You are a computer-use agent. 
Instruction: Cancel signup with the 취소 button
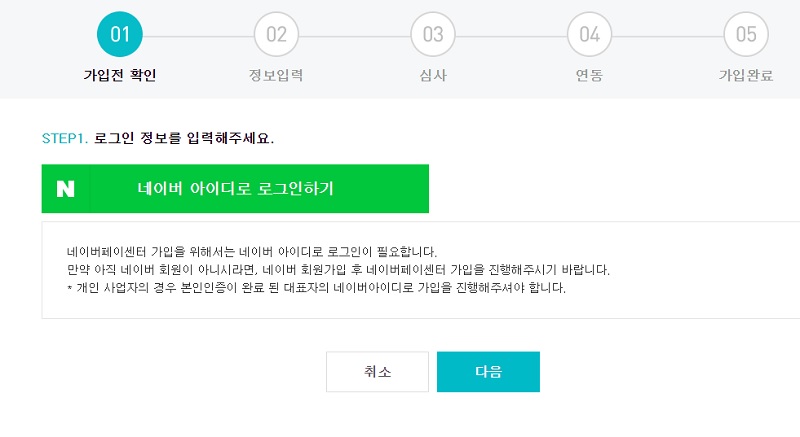coord(377,372)
